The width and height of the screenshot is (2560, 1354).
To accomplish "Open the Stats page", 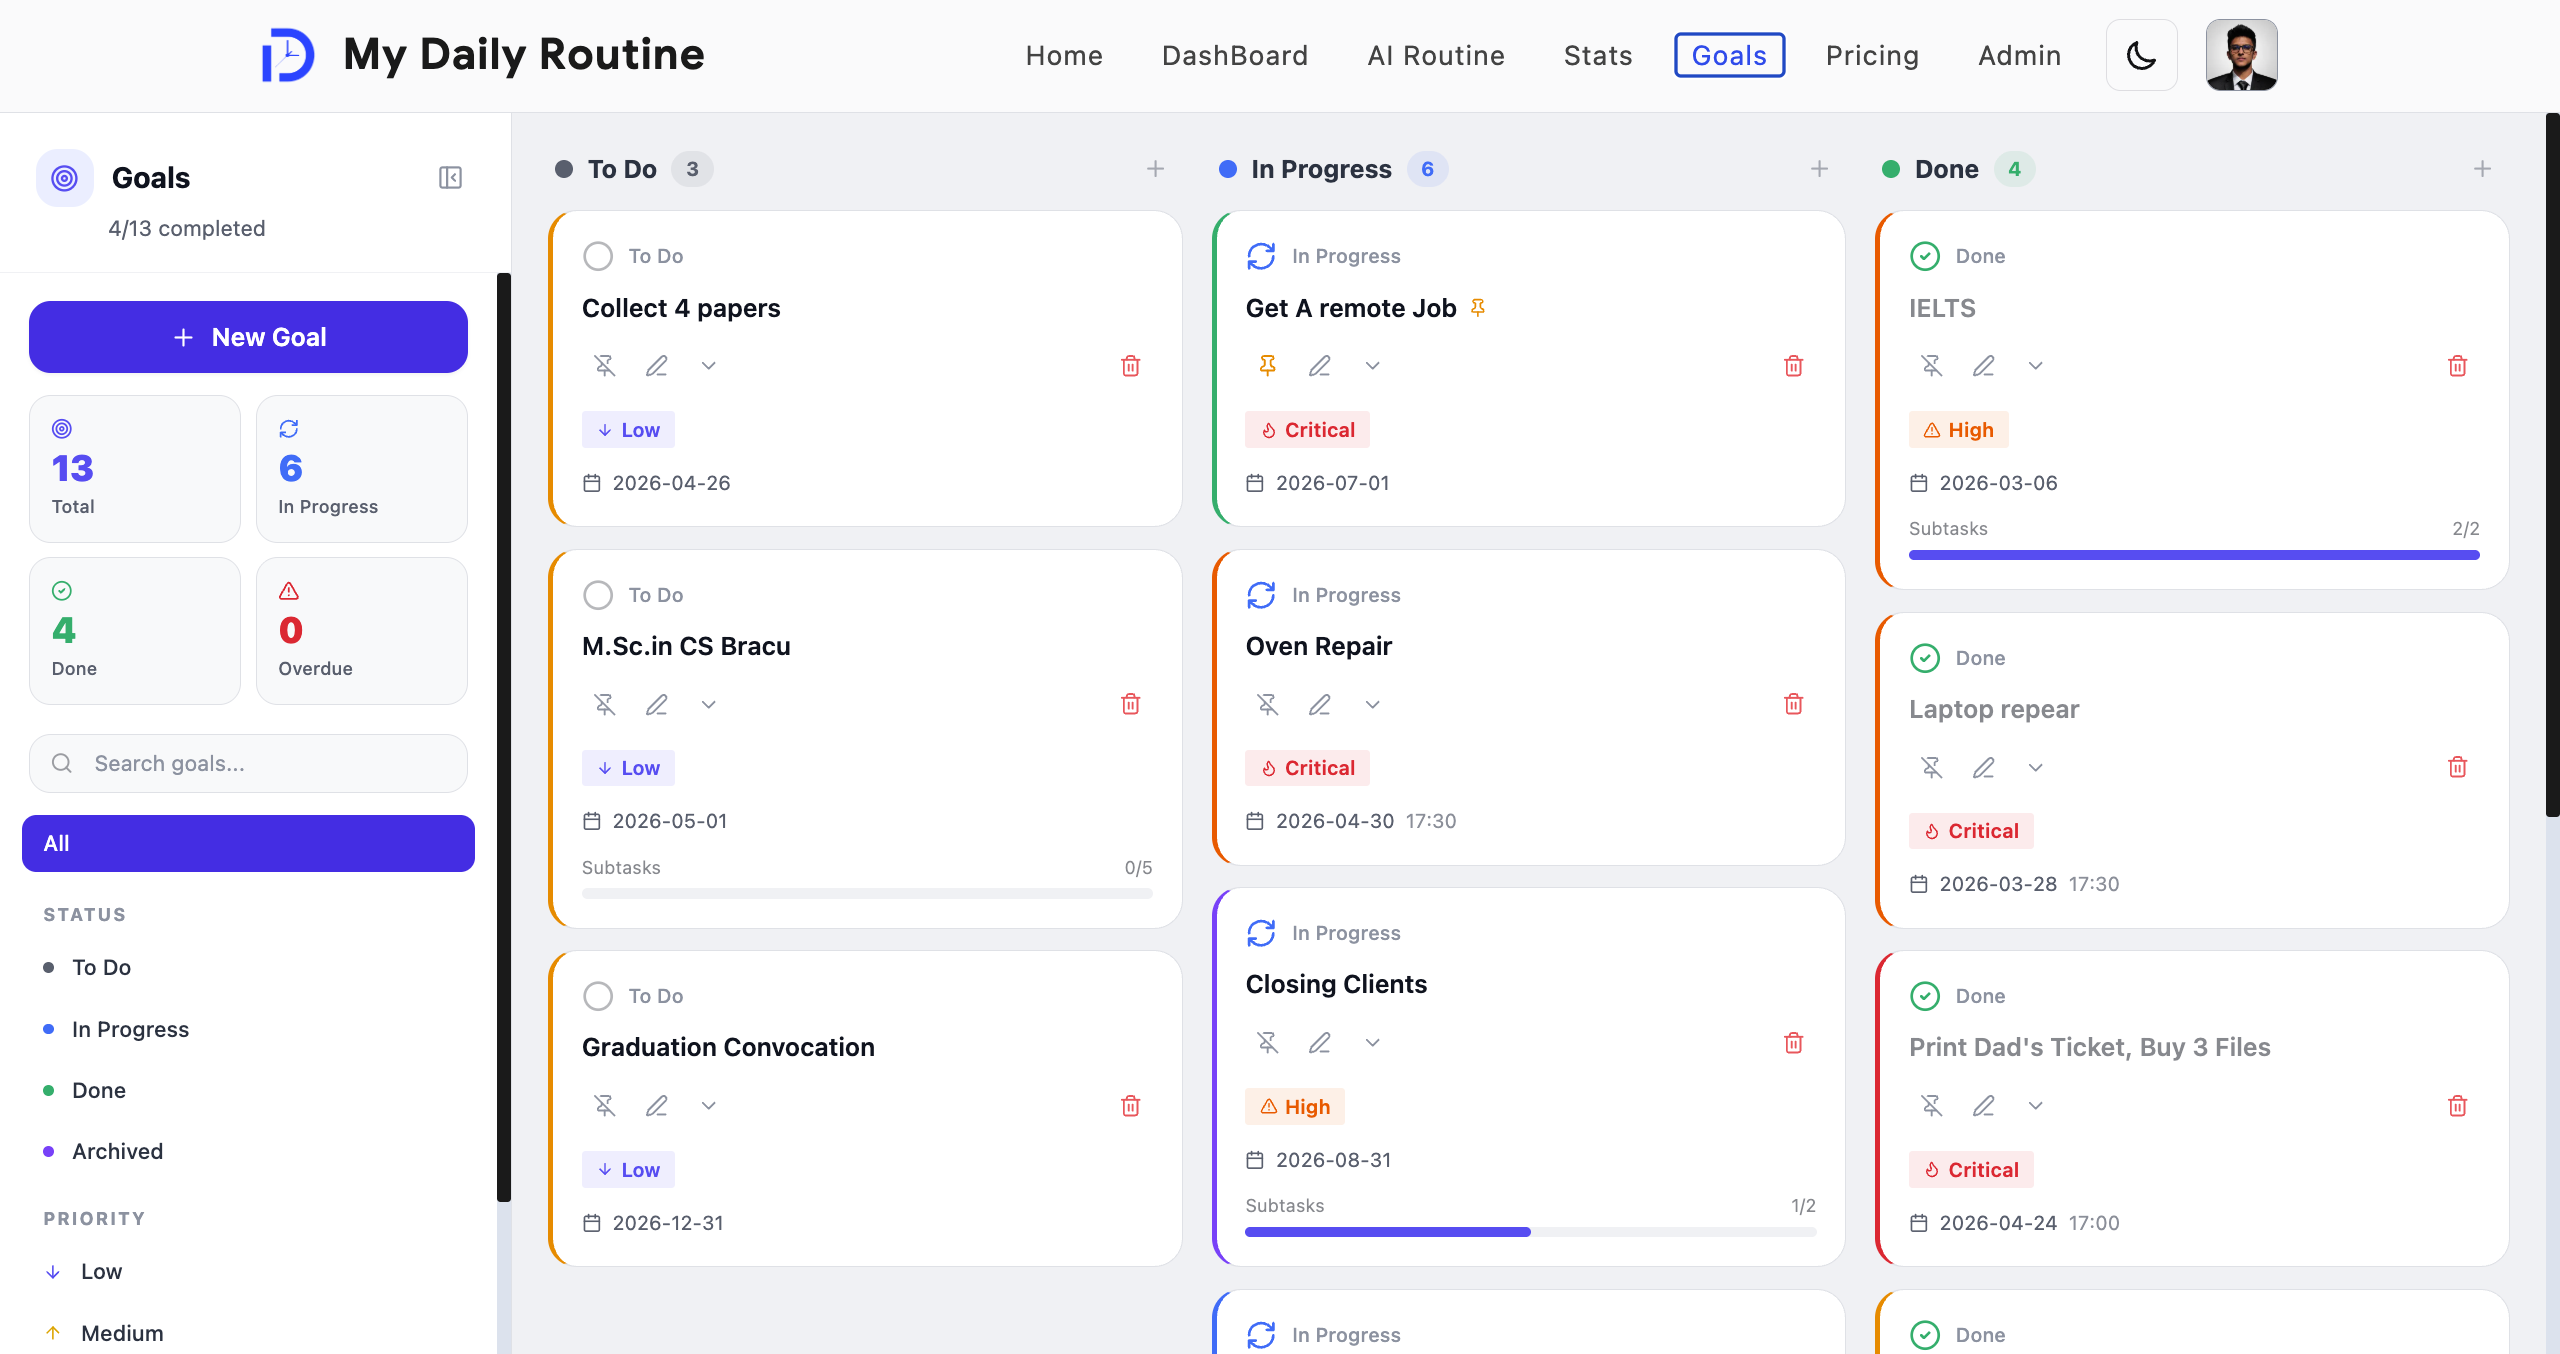I will pos(1598,55).
